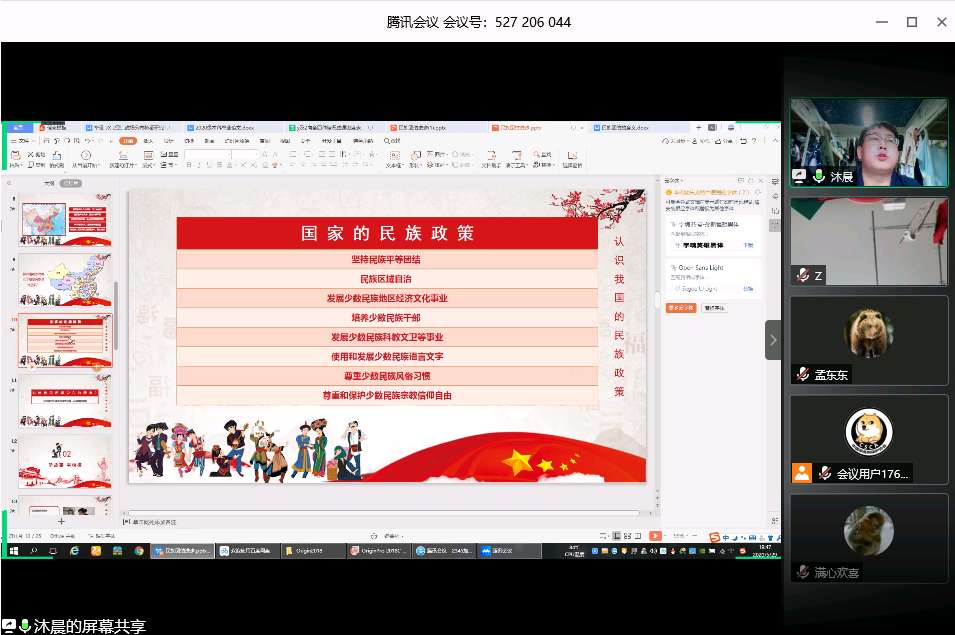Download the Open Sans Light font

pos(748,288)
